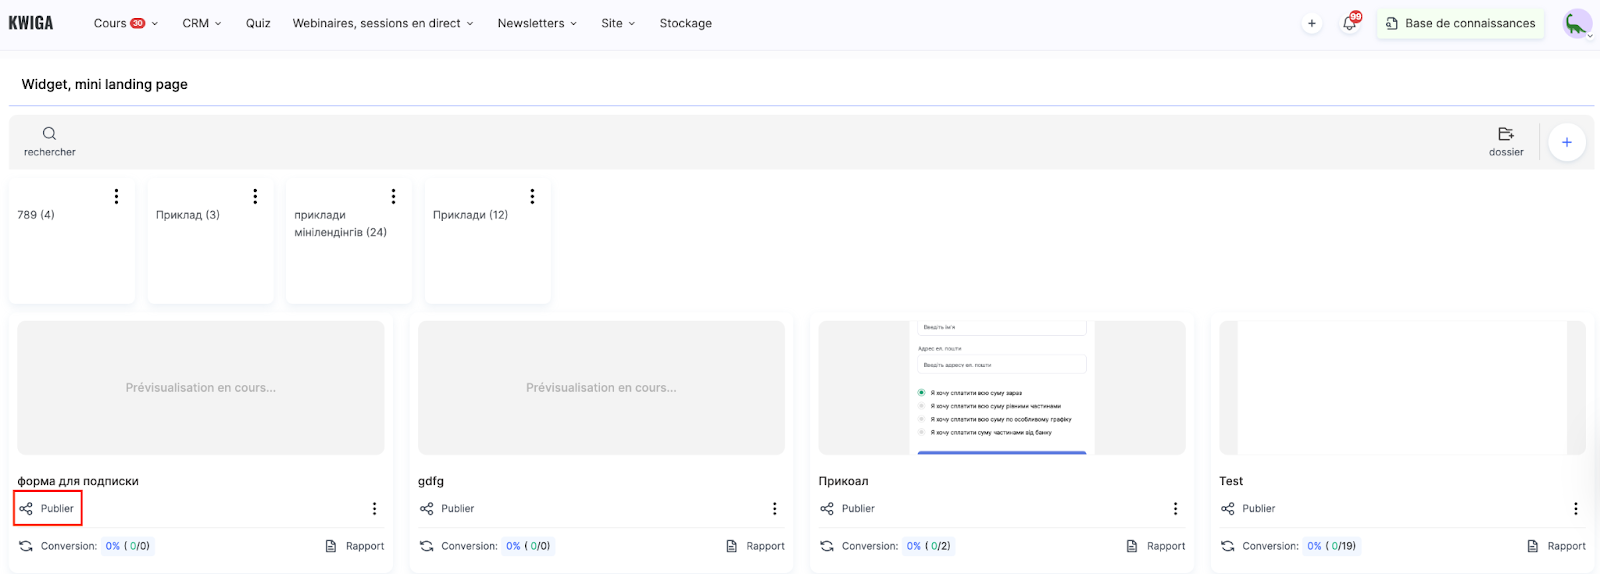Open Rapport for the Прикоал widget
The image size is (1600, 574).
(x=1155, y=546)
